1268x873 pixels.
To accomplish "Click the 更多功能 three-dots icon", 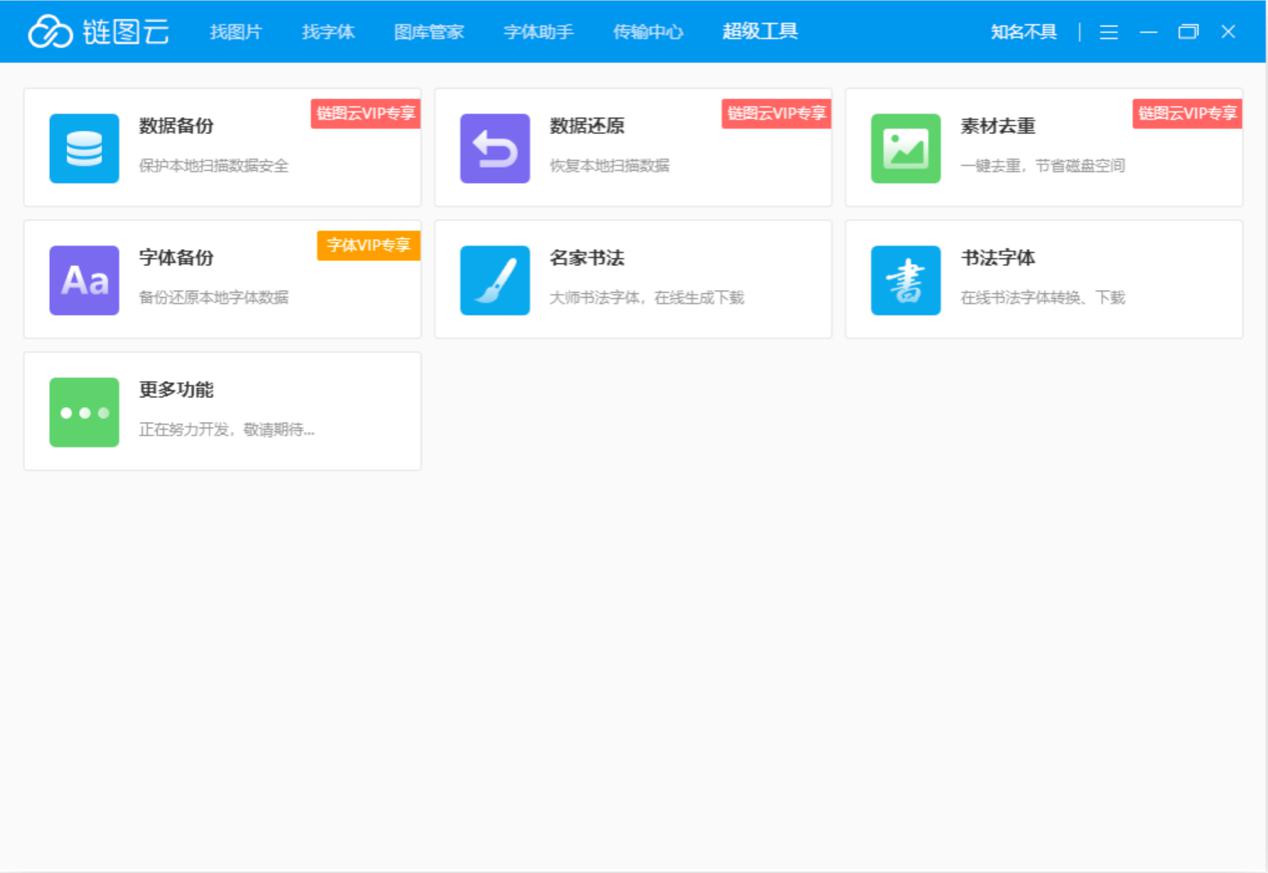I will [x=84, y=412].
